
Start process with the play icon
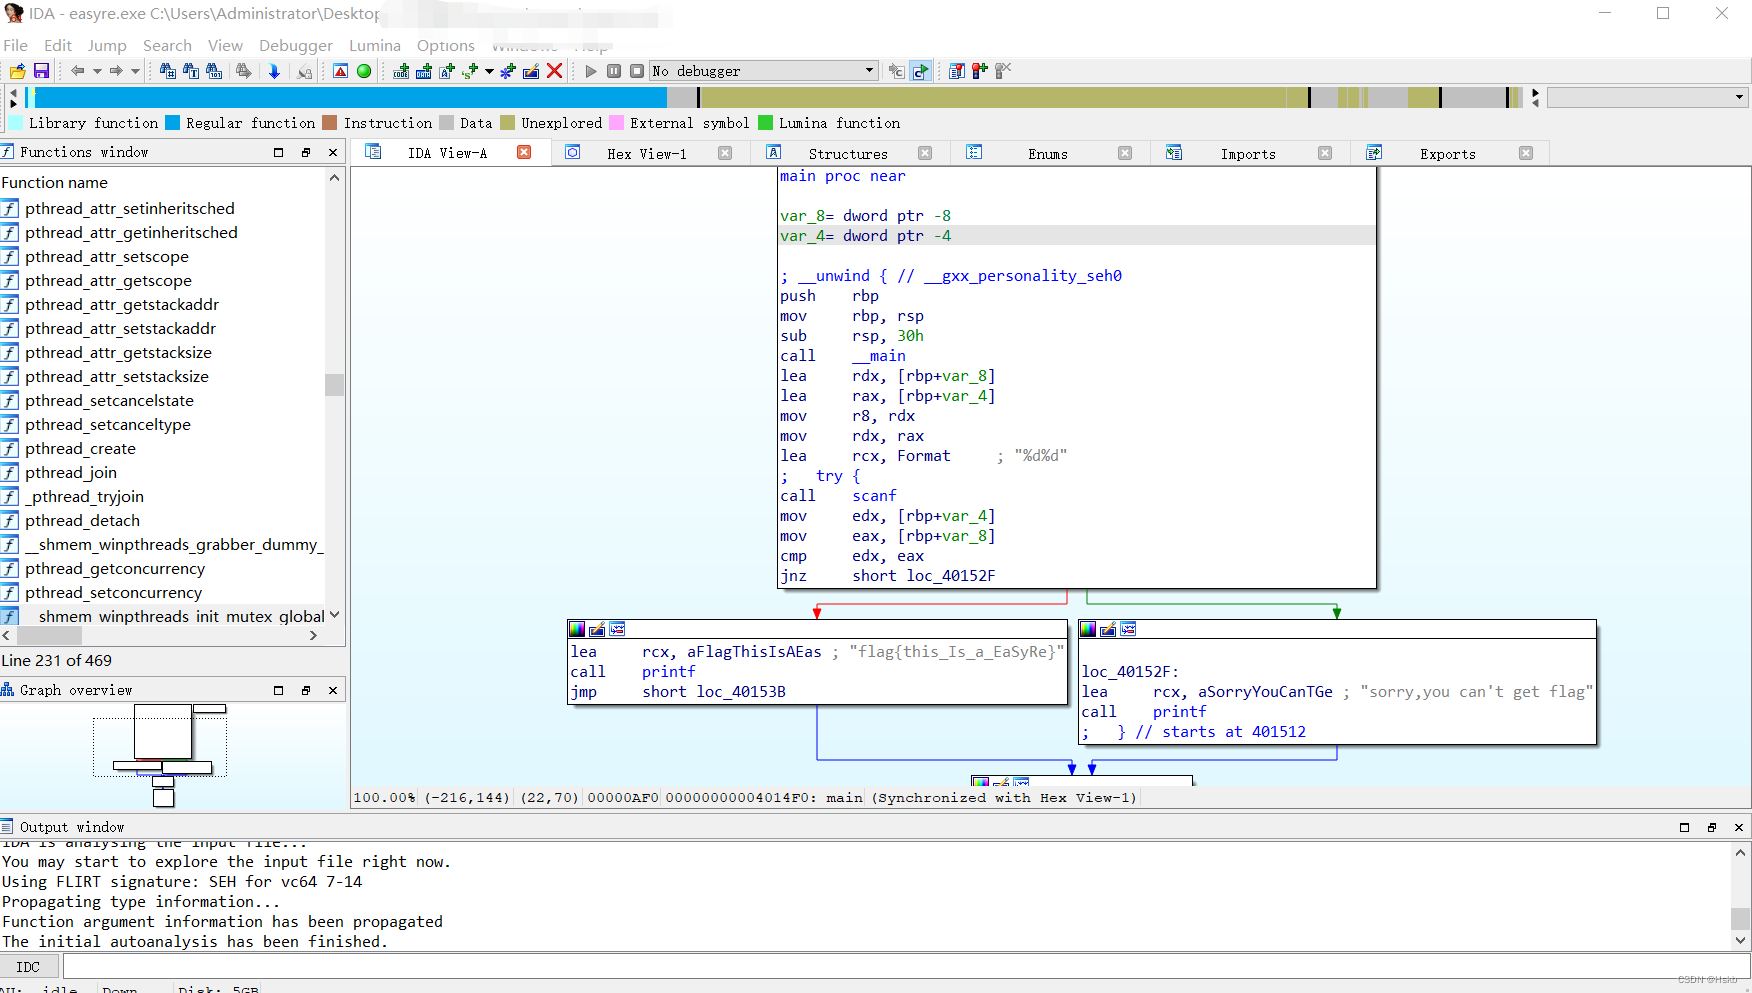click(591, 71)
